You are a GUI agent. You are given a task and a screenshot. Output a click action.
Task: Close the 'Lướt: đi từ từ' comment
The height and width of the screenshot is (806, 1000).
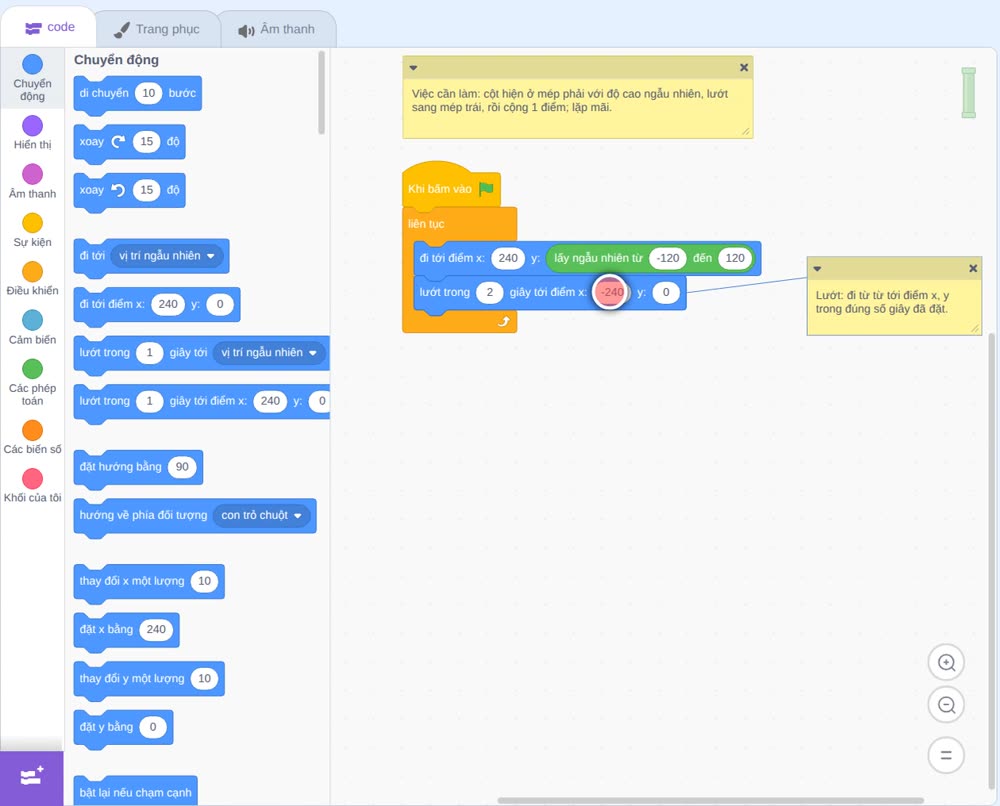[x=973, y=268]
